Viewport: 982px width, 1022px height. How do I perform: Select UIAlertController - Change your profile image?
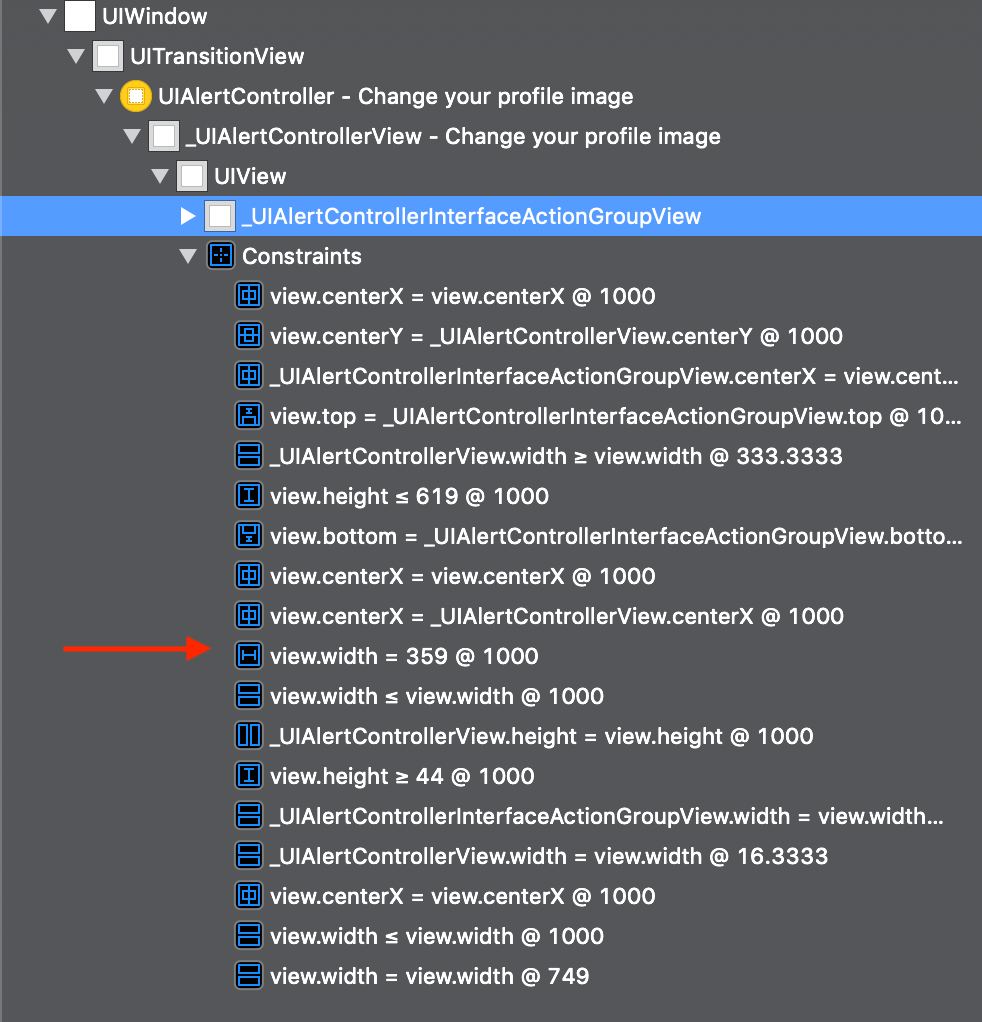pos(396,96)
